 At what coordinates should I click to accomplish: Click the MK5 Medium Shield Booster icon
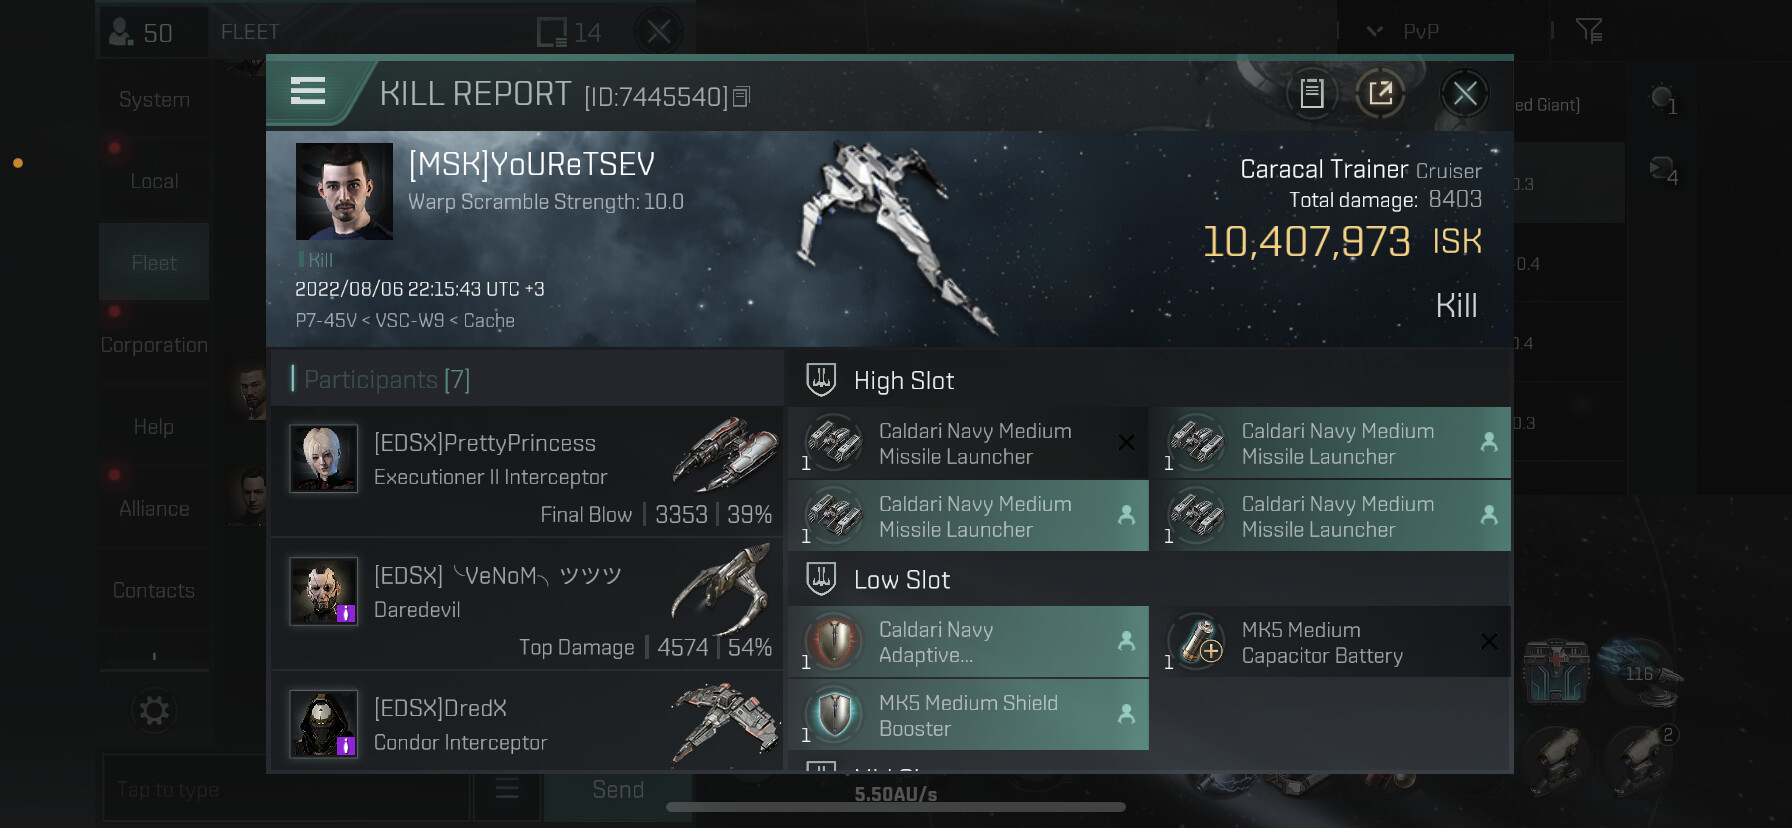[x=834, y=715]
